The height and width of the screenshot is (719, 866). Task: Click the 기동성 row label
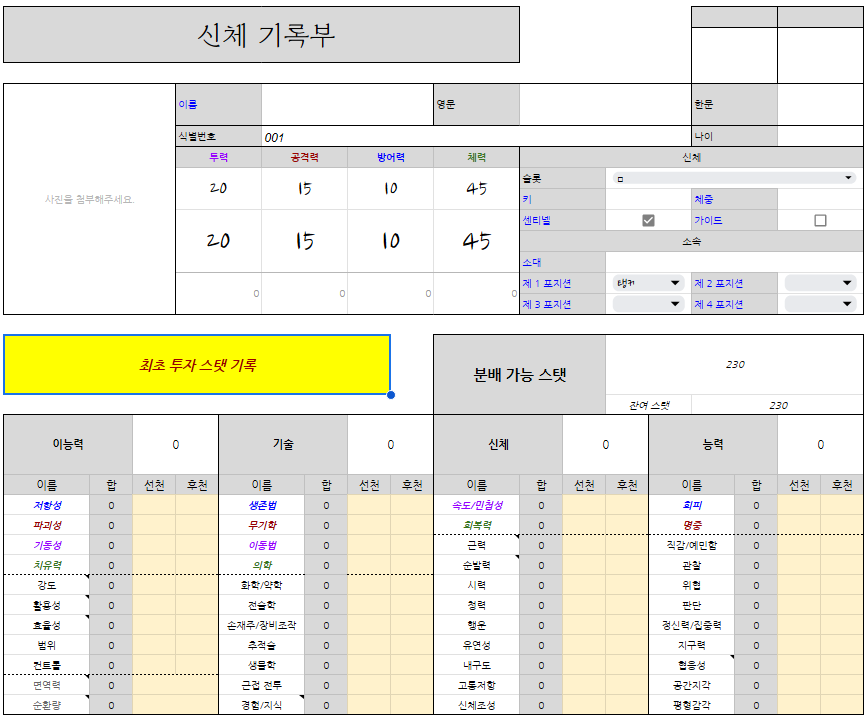(x=47, y=545)
